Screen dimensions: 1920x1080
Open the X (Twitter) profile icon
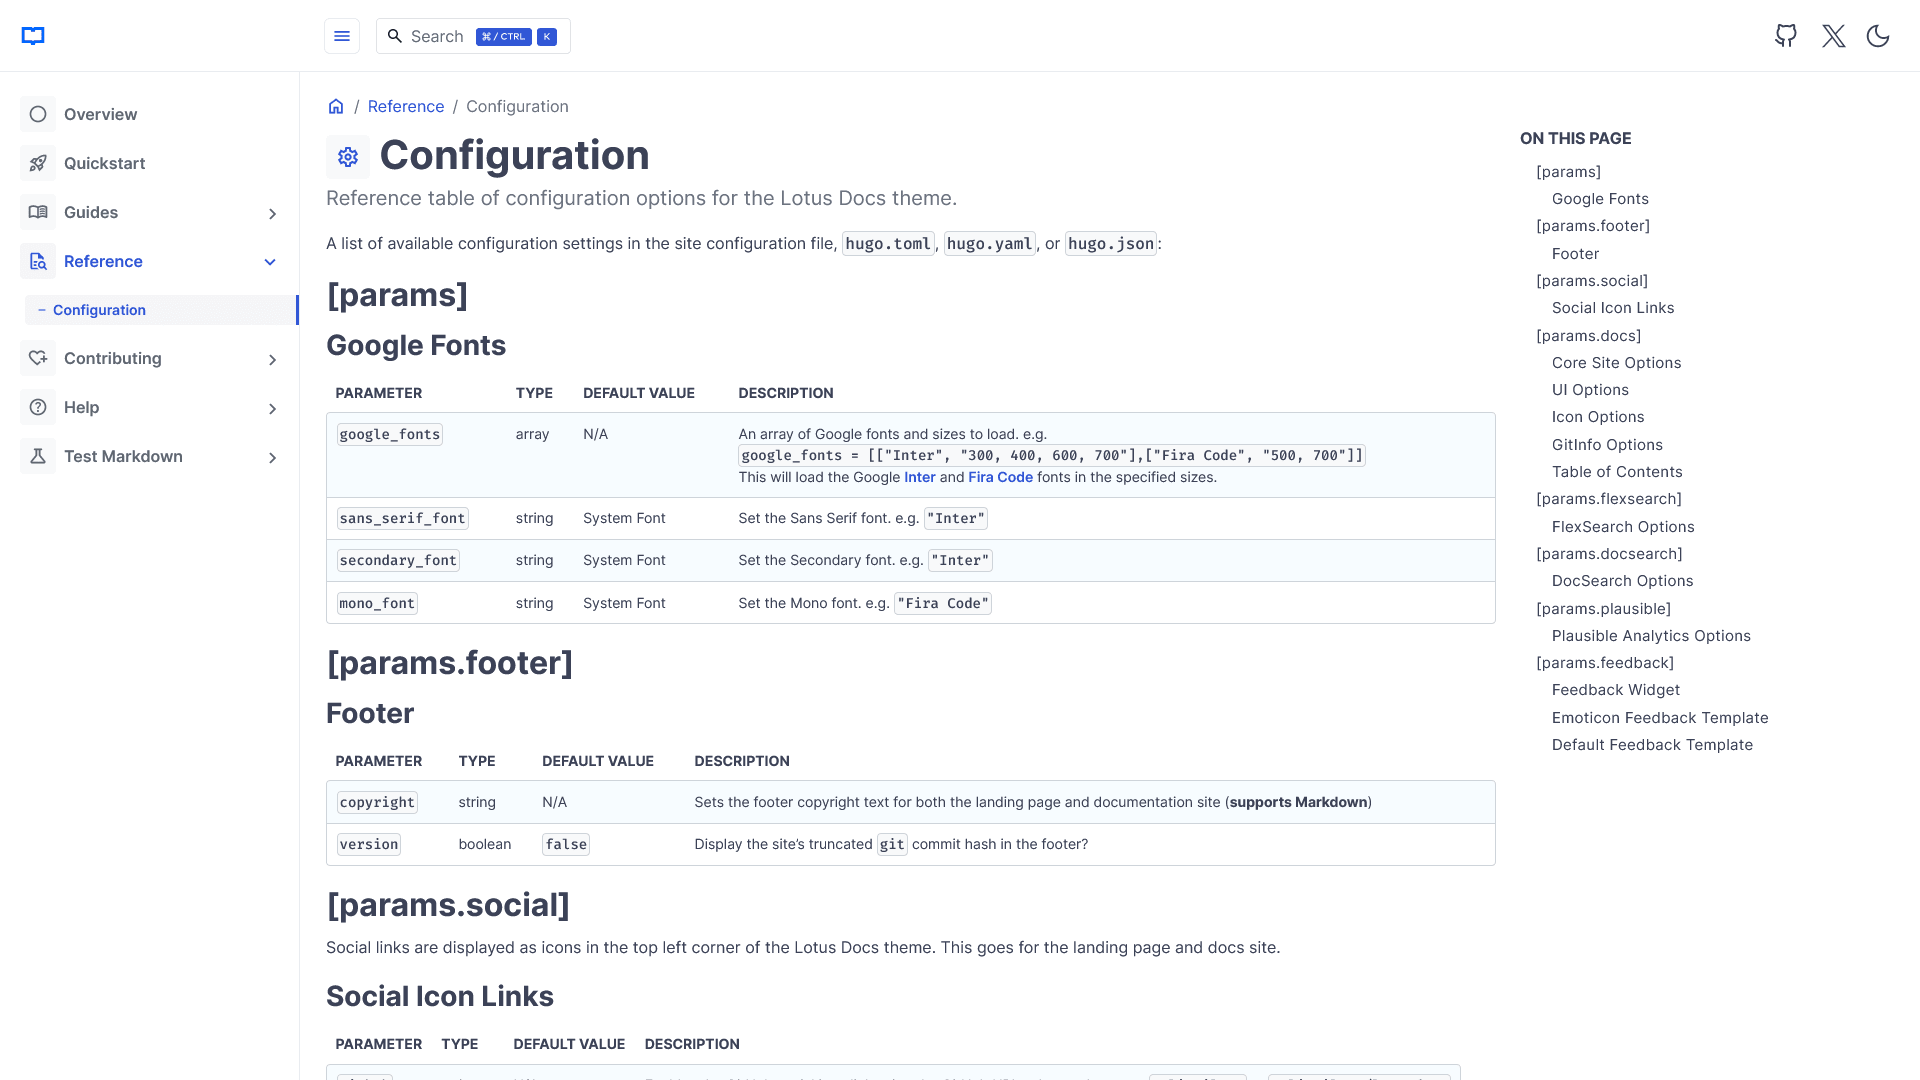(1833, 36)
